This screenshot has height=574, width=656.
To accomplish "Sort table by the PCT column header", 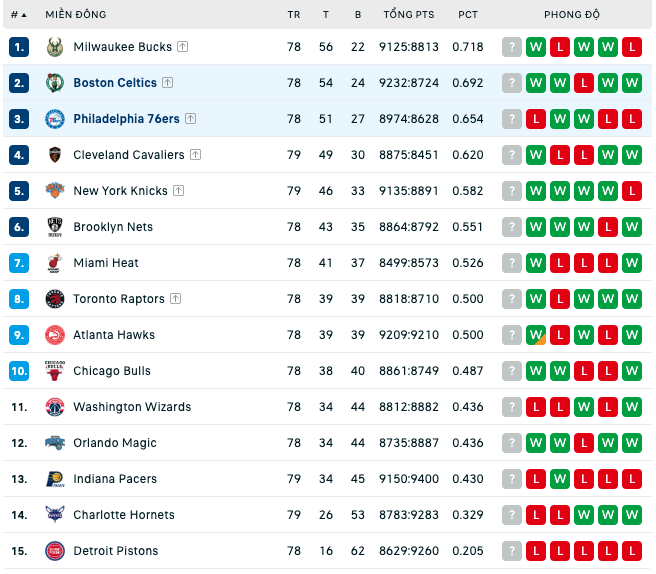I will (468, 15).
